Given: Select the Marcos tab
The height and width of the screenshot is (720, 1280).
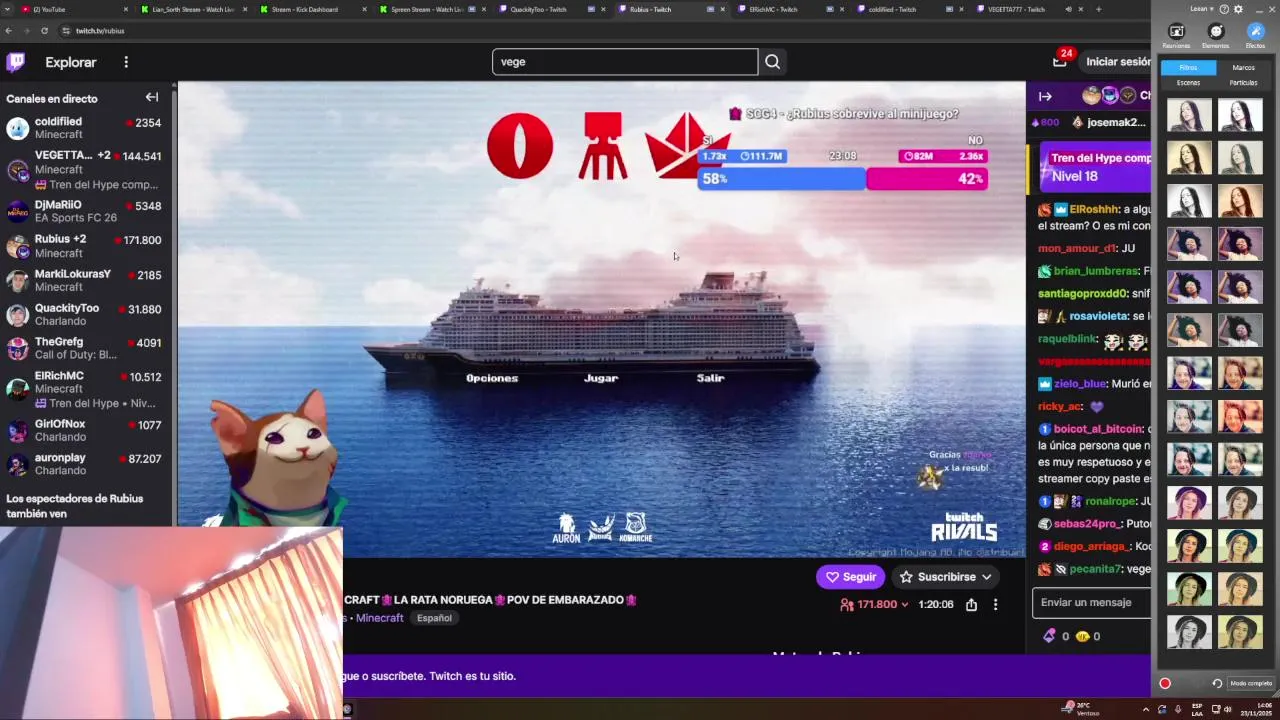Looking at the screenshot, I should coord(1243,68).
